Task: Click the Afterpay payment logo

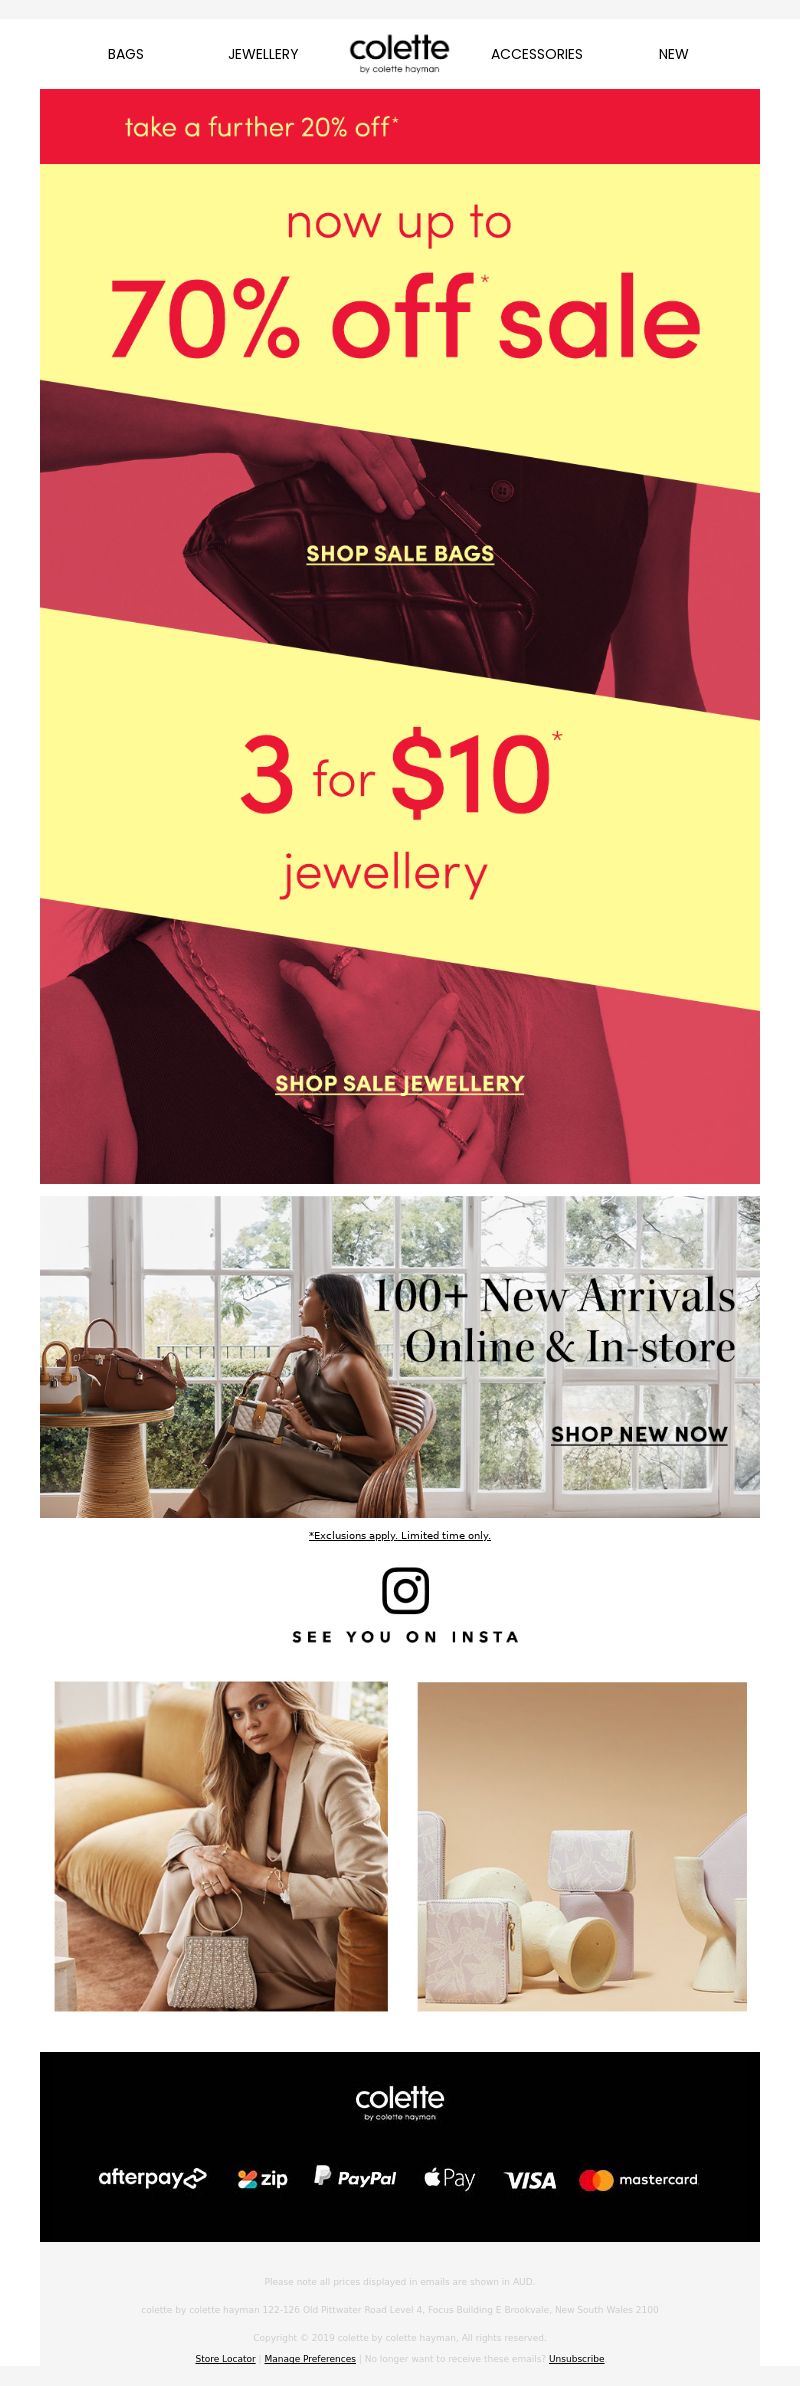Action: pyautogui.click(x=152, y=2177)
